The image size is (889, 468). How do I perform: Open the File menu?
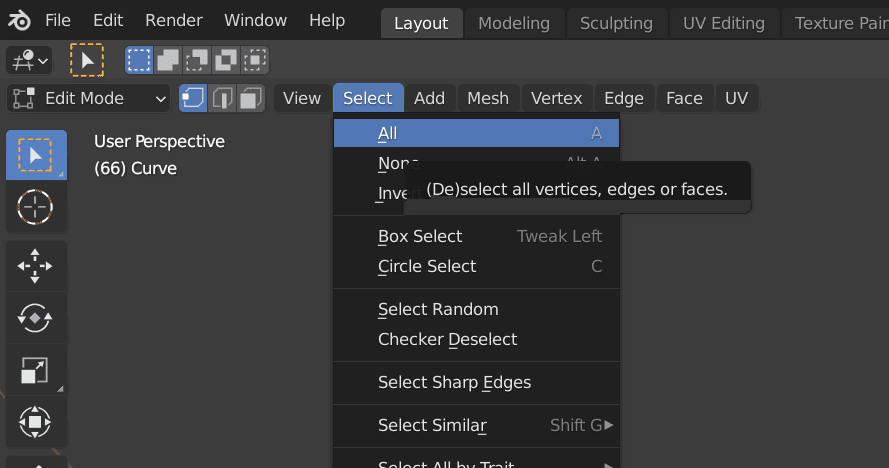pyautogui.click(x=58, y=20)
